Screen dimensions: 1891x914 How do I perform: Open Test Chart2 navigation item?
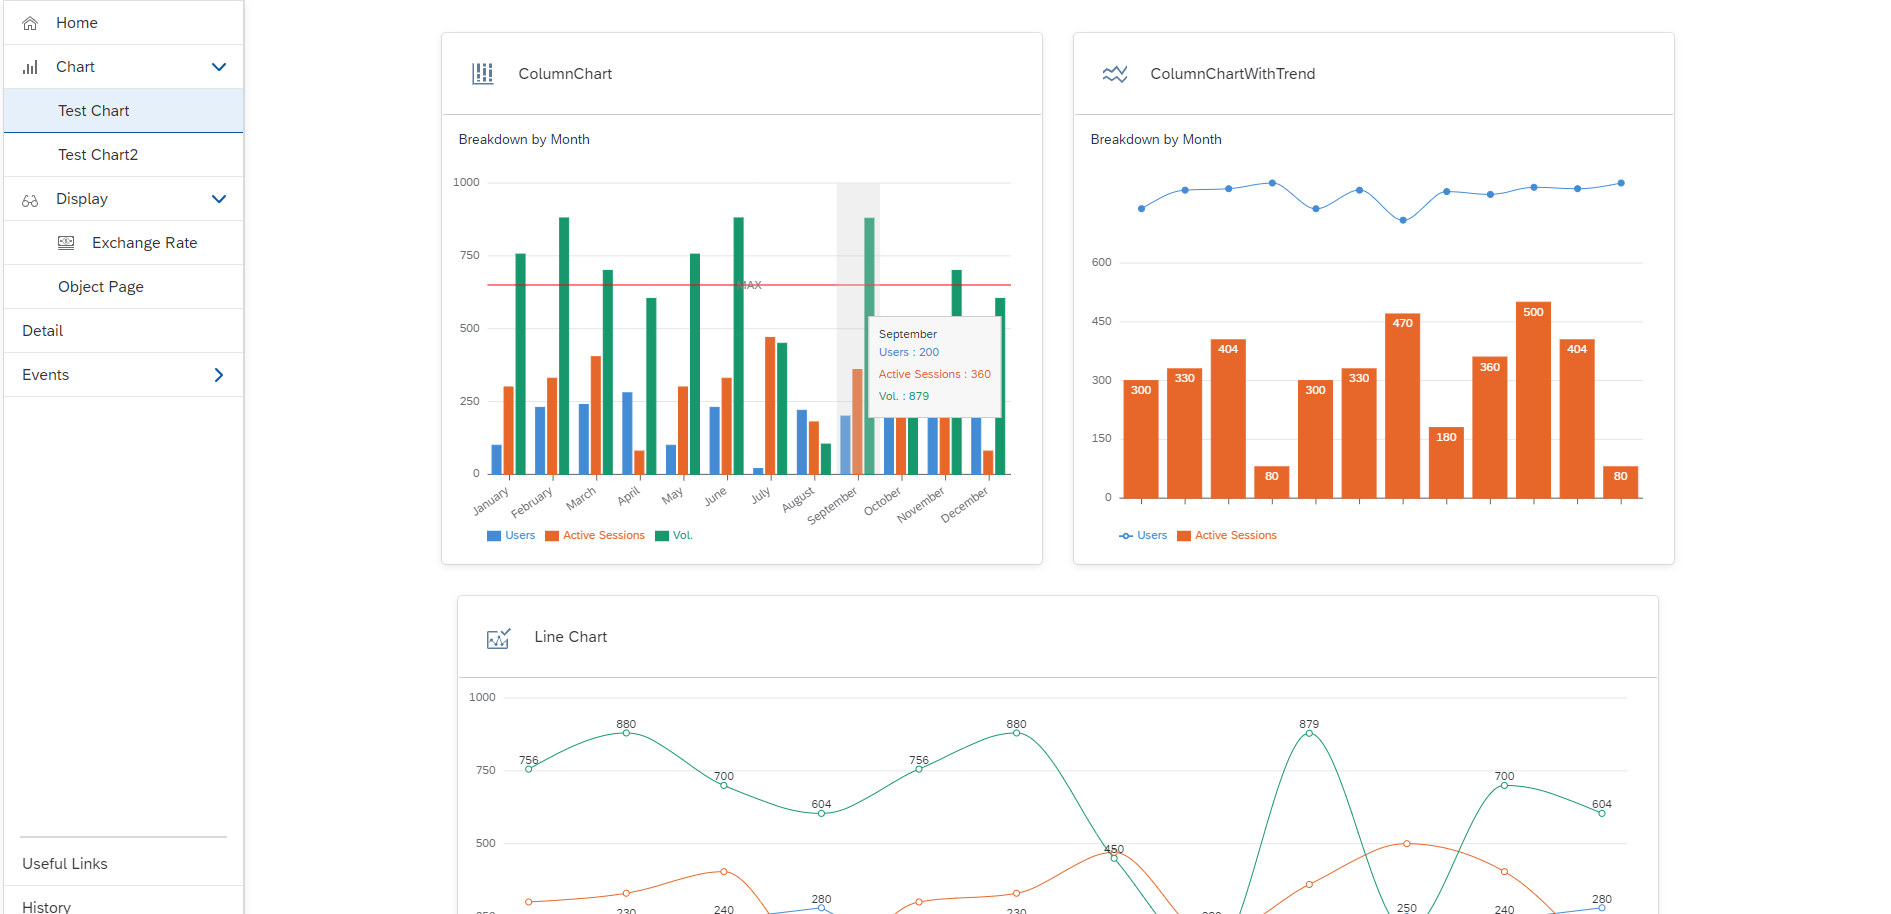pos(123,155)
